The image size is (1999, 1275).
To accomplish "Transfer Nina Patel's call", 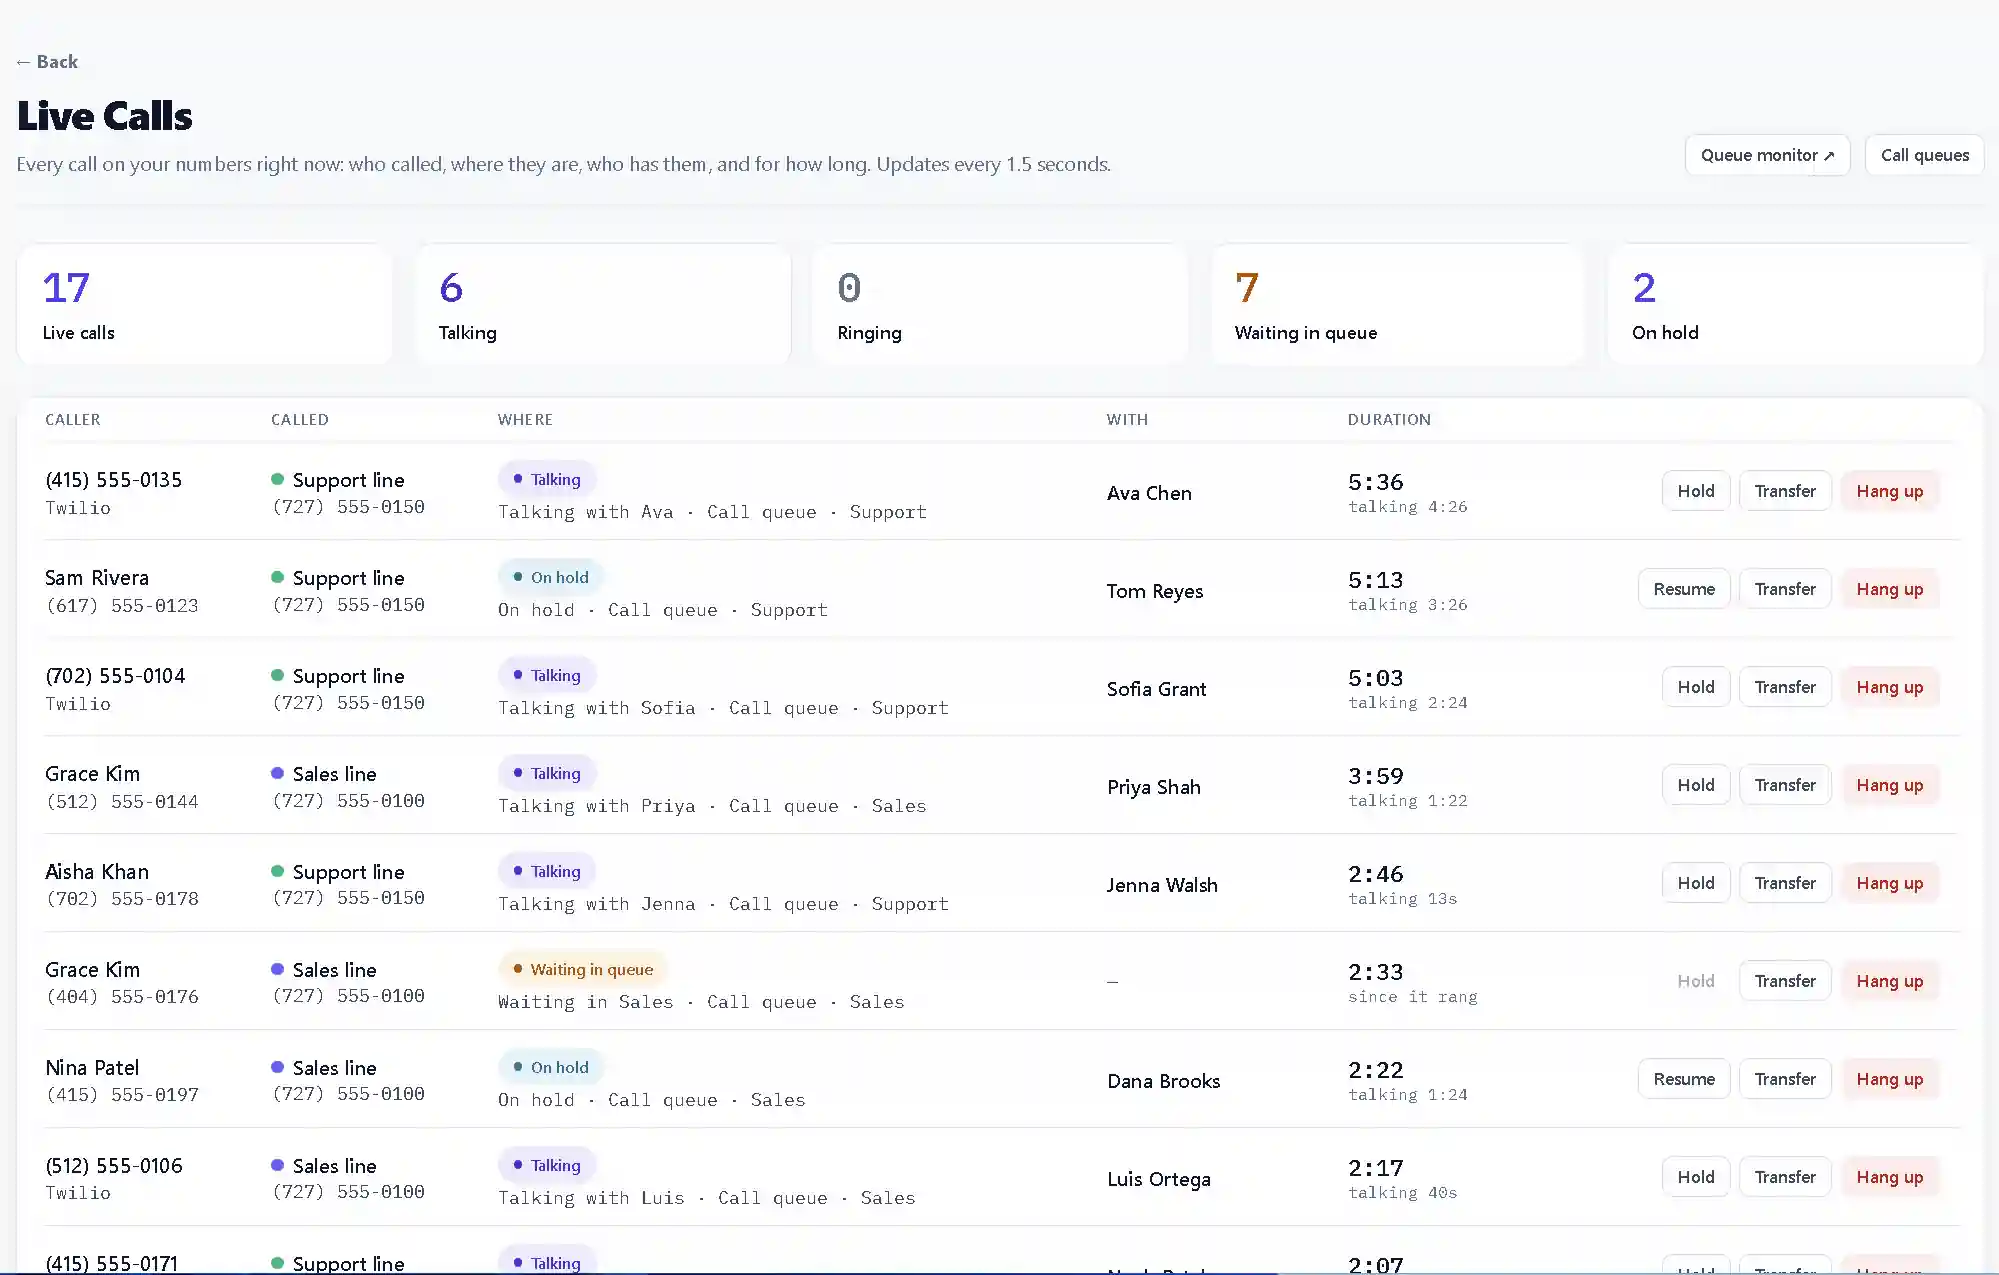I will pyautogui.click(x=1785, y=1079).
